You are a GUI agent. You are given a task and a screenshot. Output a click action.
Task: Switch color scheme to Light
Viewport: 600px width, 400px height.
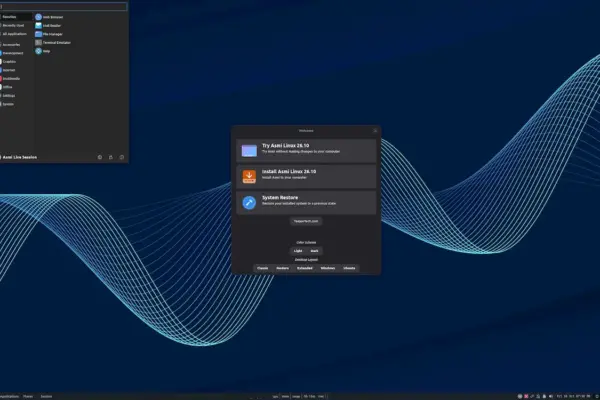click(298, 251)
